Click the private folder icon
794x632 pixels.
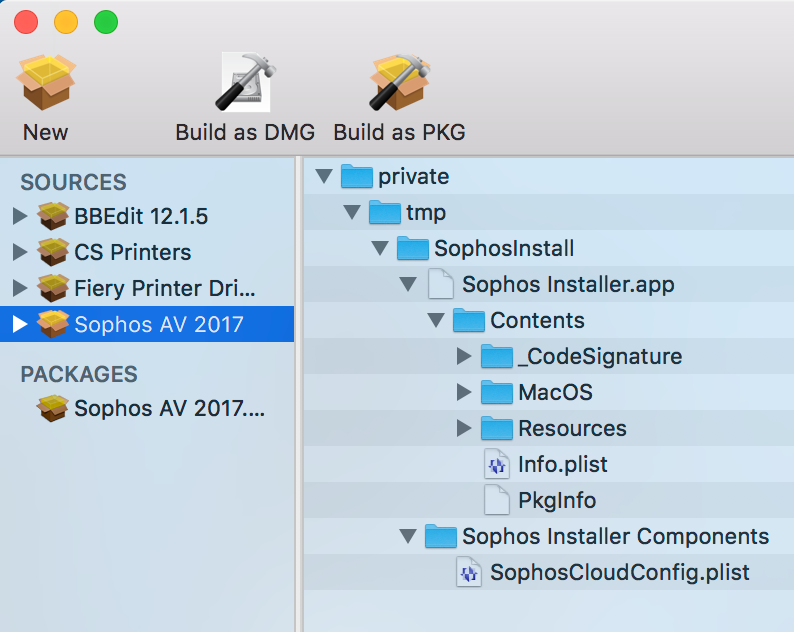pyautogui.click(x=356, y=176)
